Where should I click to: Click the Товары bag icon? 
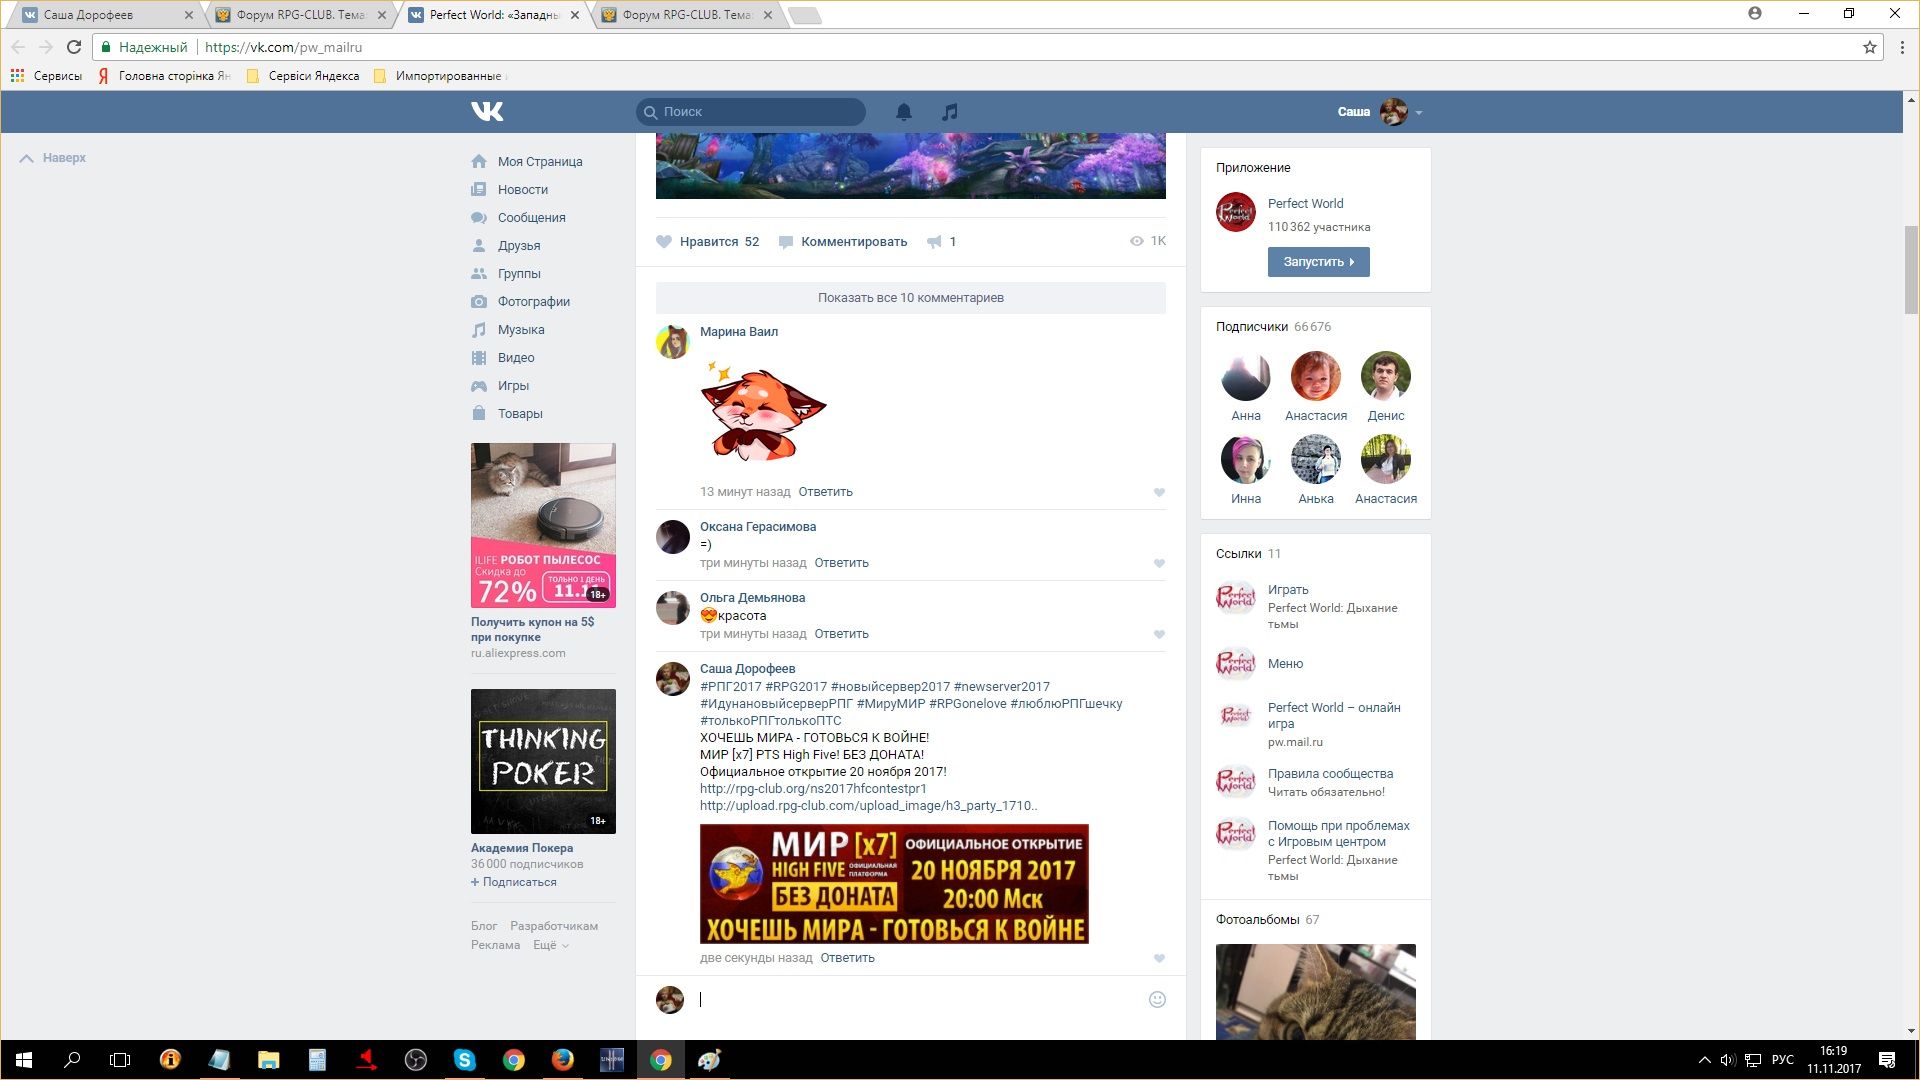tap(479, 413)
